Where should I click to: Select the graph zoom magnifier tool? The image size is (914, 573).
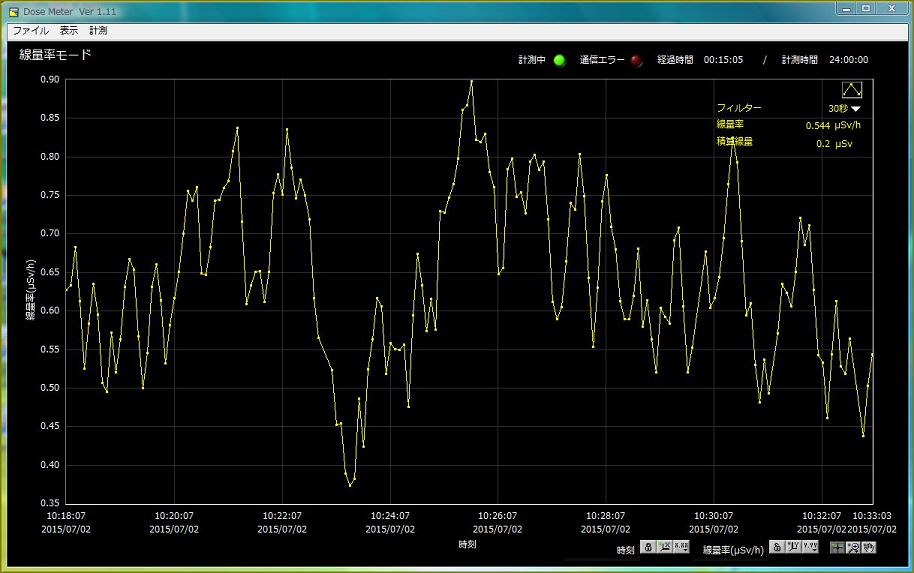coord(854,547)
